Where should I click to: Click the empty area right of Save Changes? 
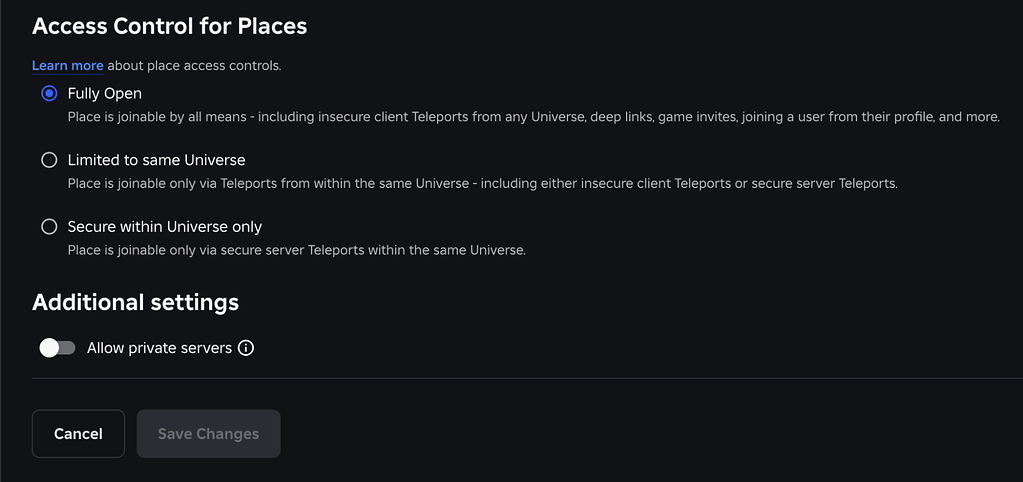point(650,433)
